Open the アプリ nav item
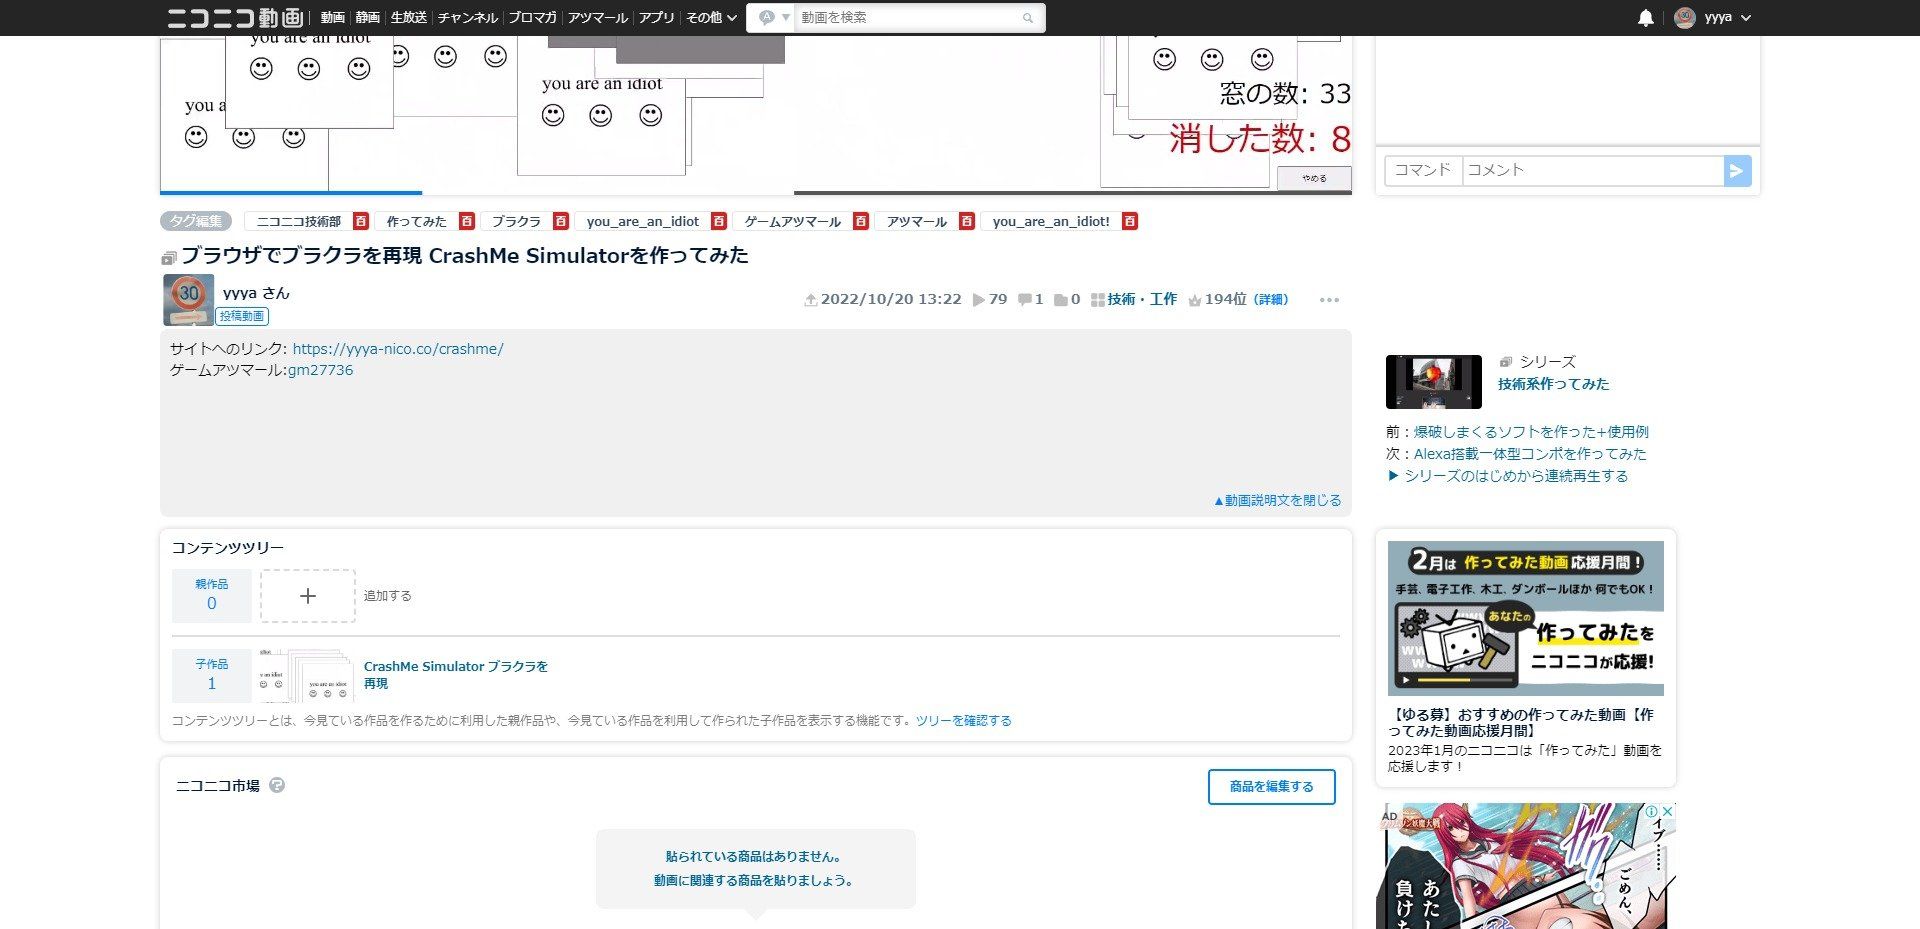 coord(657,18)
